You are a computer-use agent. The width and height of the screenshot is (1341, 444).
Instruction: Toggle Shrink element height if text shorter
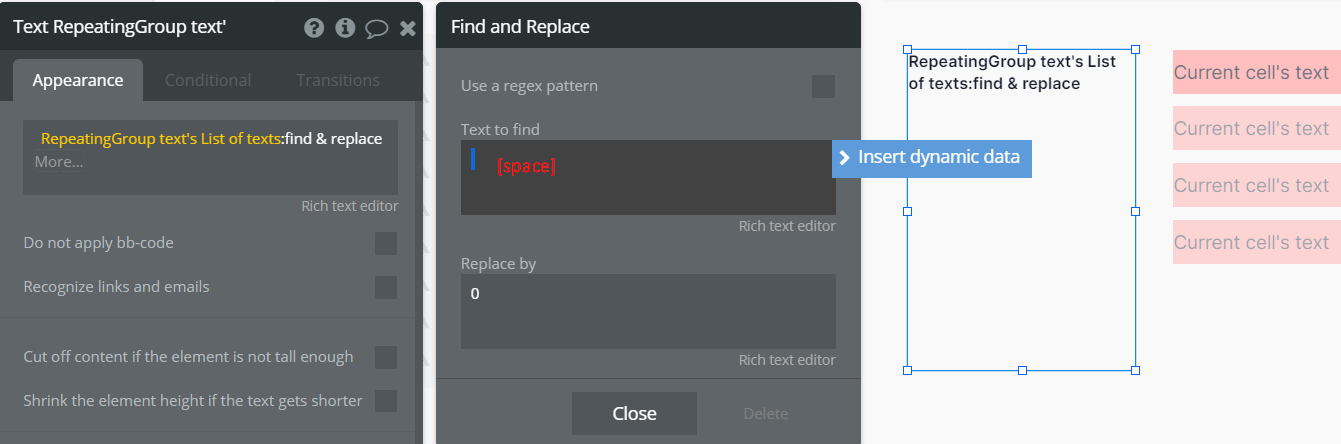point(386,401)
